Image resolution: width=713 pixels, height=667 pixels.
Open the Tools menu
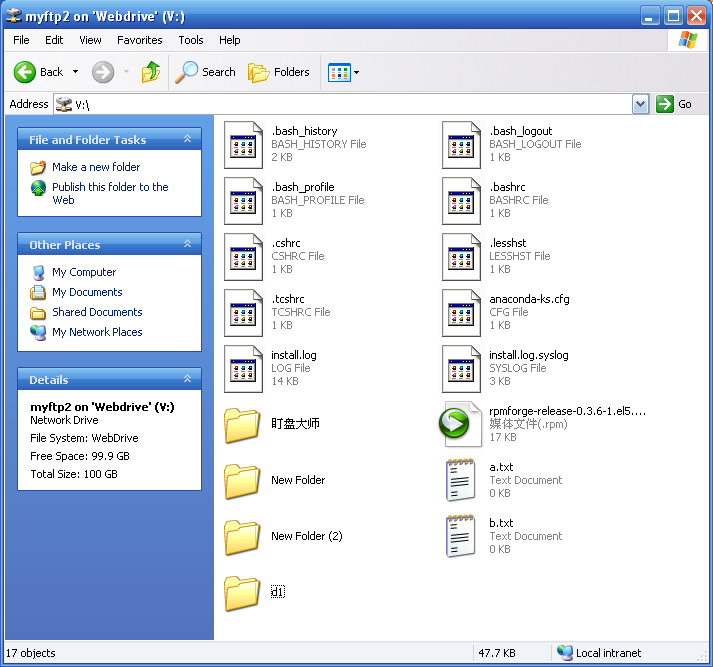pyautogui.click(x=190, y=40)
